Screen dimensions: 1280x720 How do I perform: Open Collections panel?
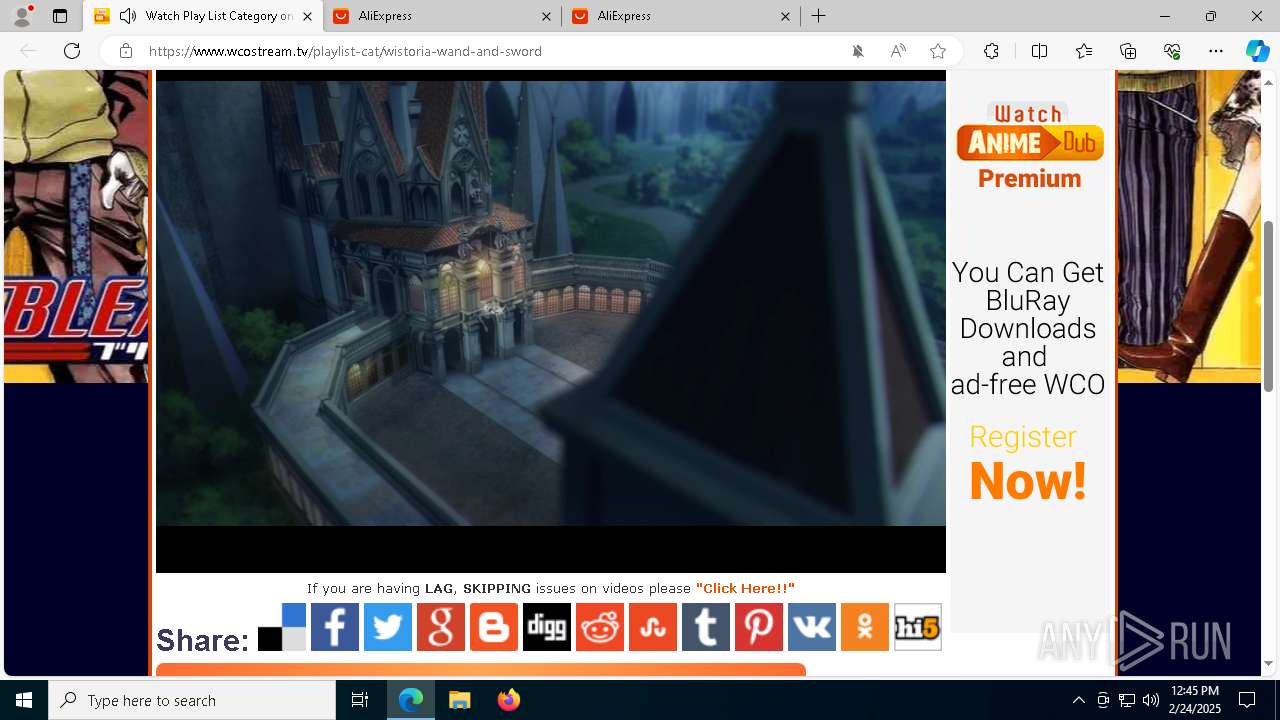point(1128,51)
